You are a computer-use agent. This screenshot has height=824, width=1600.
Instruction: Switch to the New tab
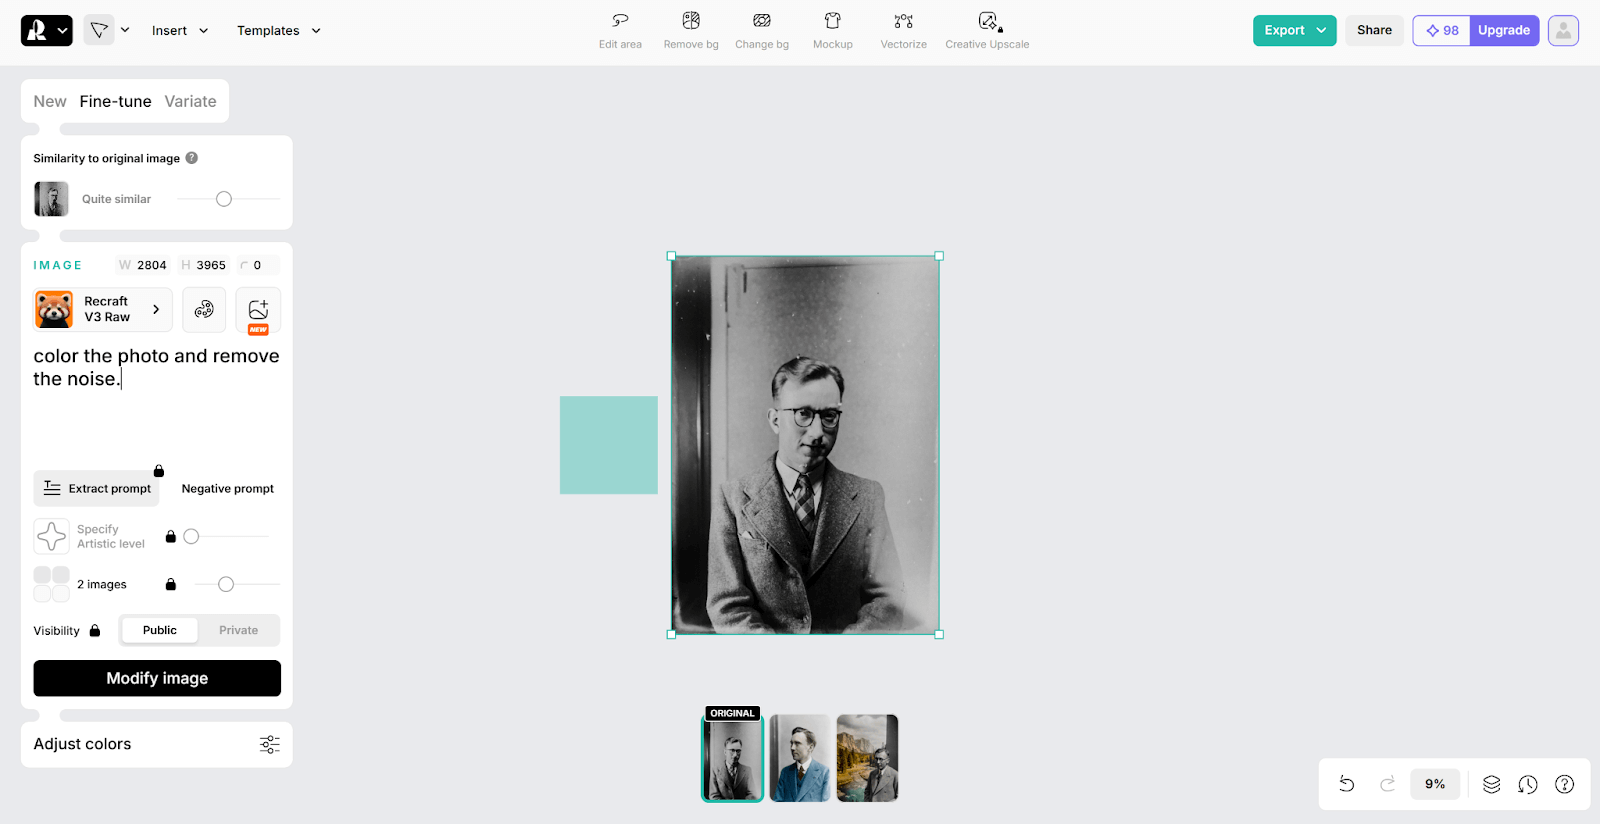[50, 101]
